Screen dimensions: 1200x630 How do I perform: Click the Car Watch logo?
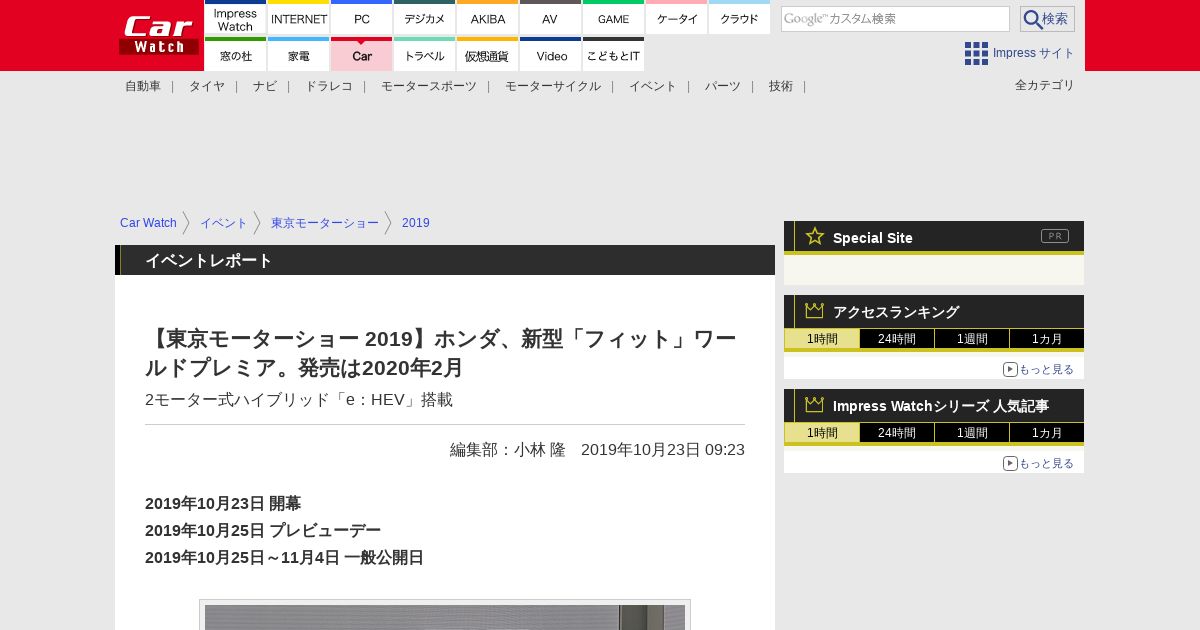coord(159,35)
